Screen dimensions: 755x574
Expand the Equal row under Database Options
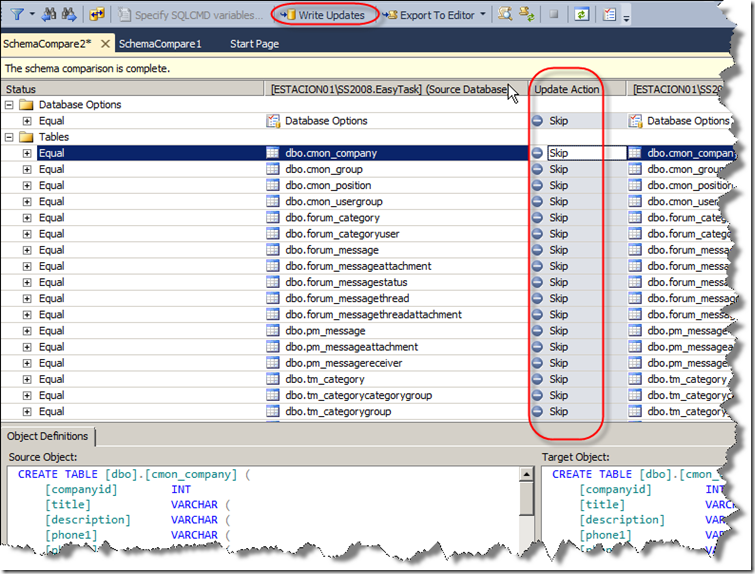click(x=27, y=121)
